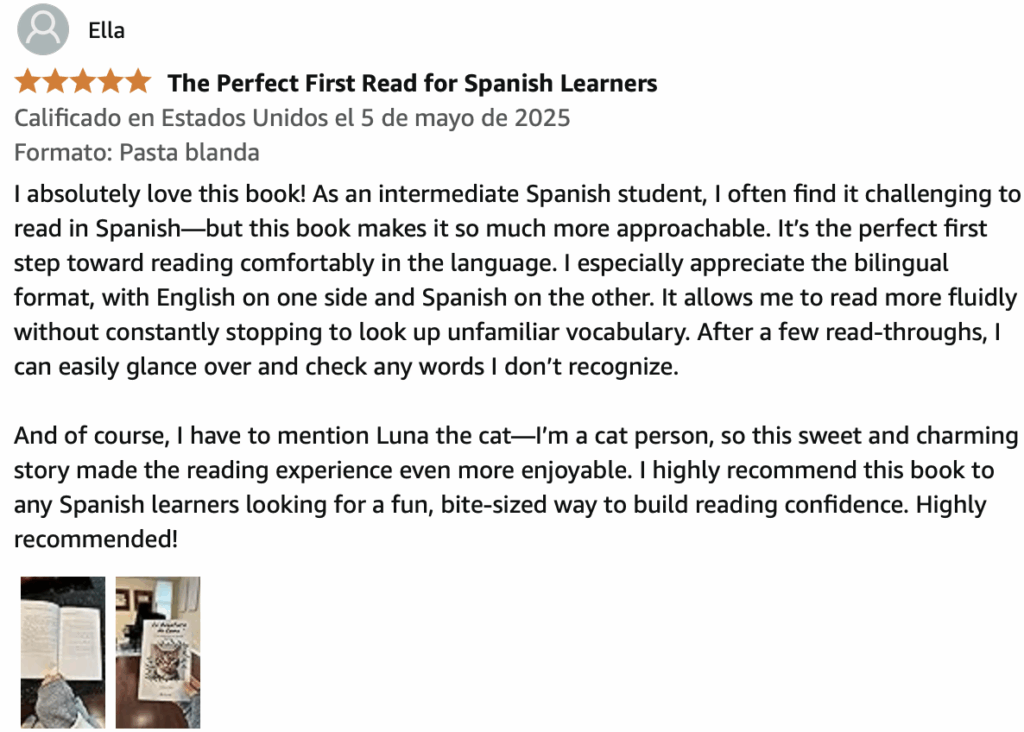This screenshot has height=732, width=1024.
Task: Open the cat book cover photo thumbnail
Action: click(158, 652)
